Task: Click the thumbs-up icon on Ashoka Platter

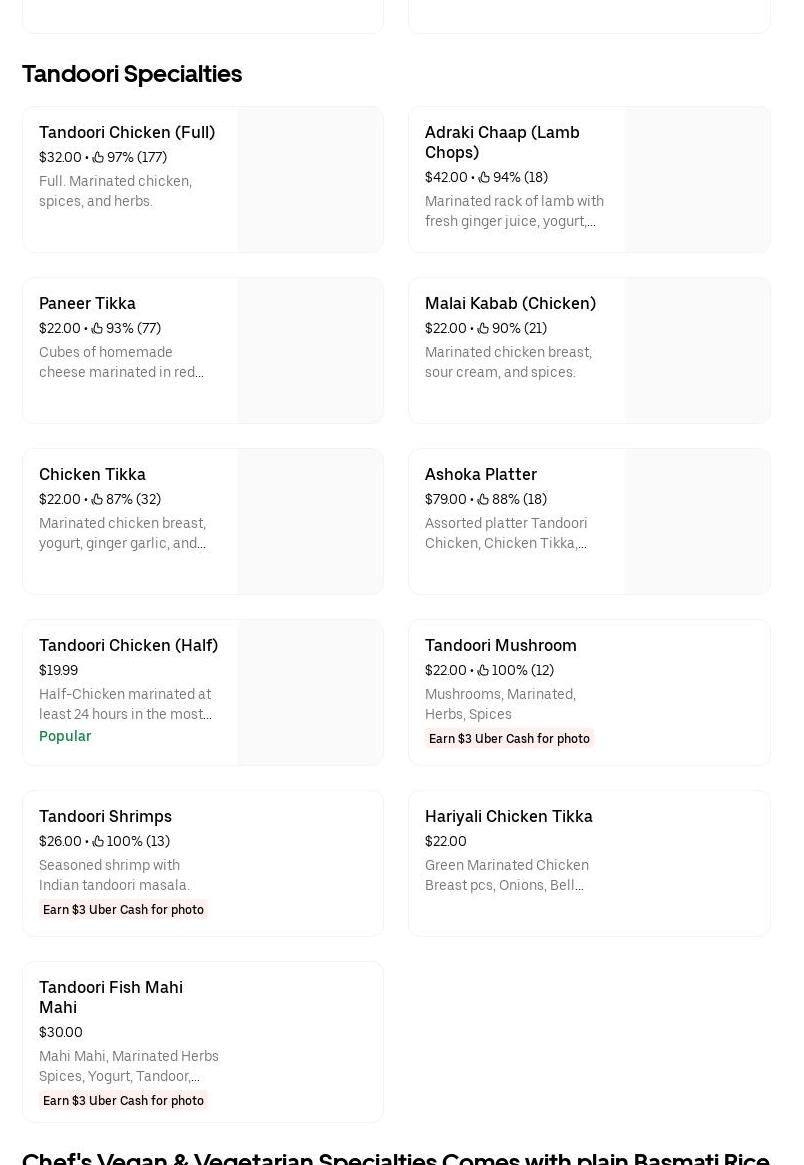Action: (x=483, y=499)
